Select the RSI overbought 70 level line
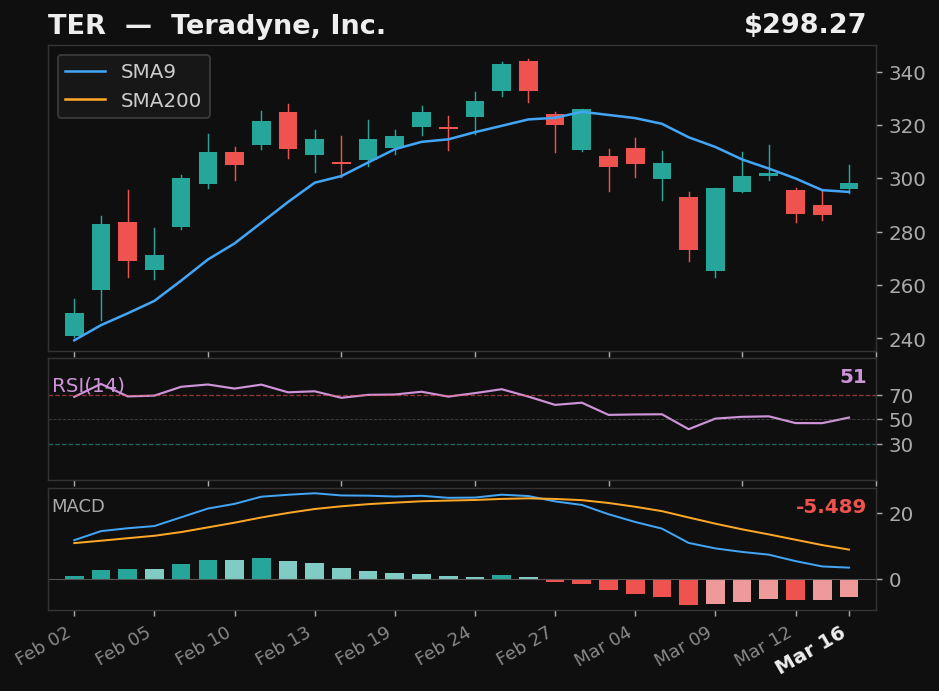This screenshot has height=691, width=939. [x=450, y=396]
